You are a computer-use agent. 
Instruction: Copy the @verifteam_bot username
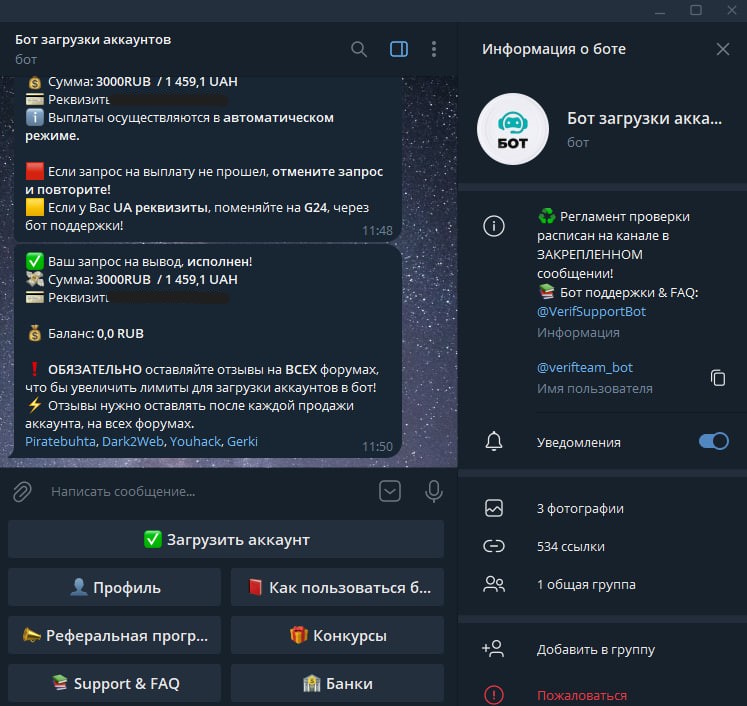pyautogui.click(x=717, y=377)
